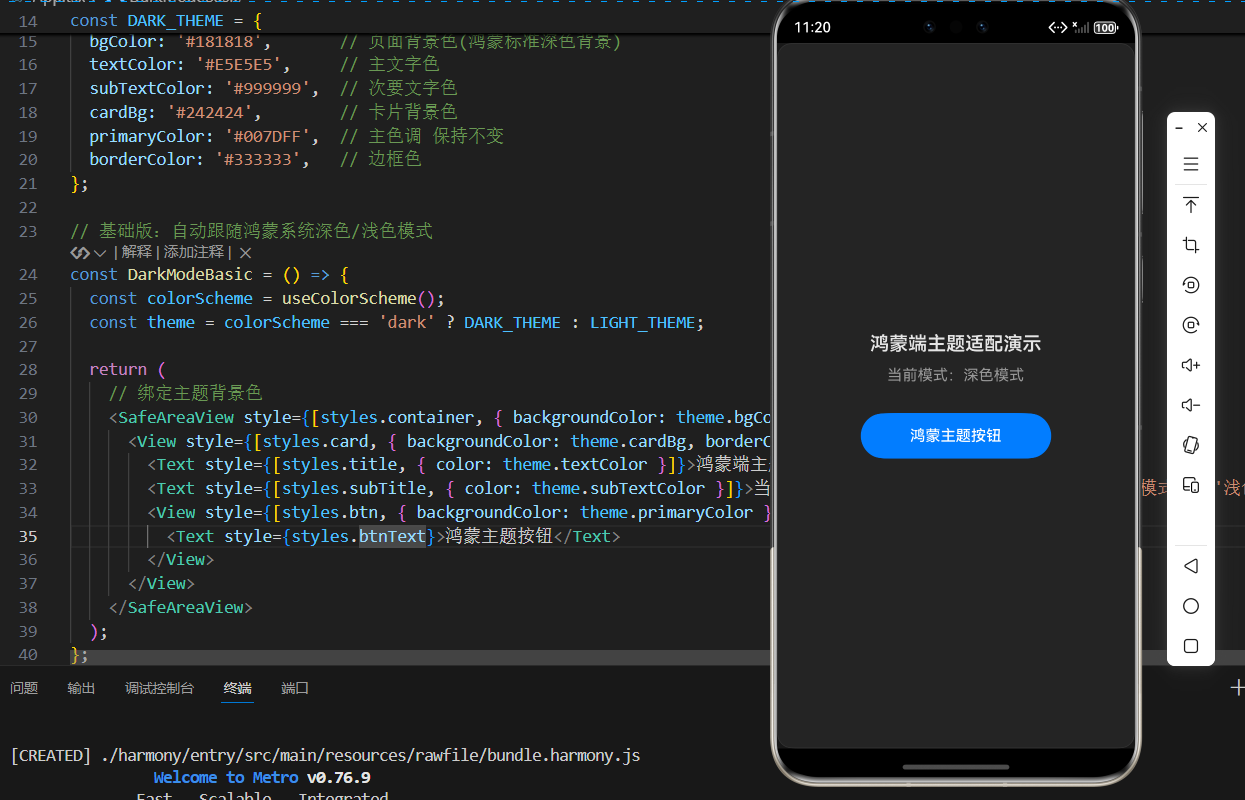1245x800 pixels.
Task: Click the // 绑定主题背景色 comment
Action: pyautogui.click(x=185, y=393)
